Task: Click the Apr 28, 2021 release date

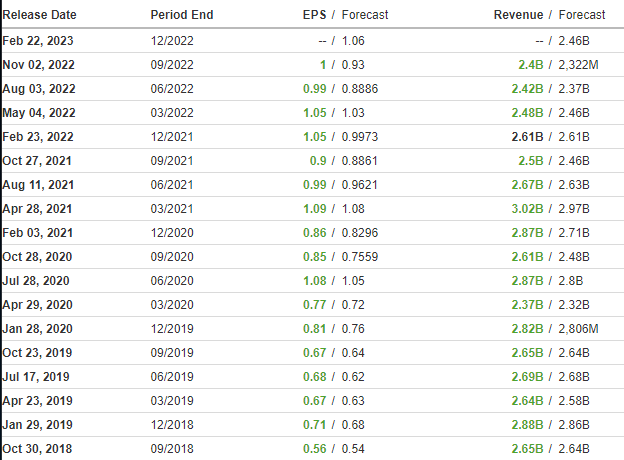Action: 37,209
